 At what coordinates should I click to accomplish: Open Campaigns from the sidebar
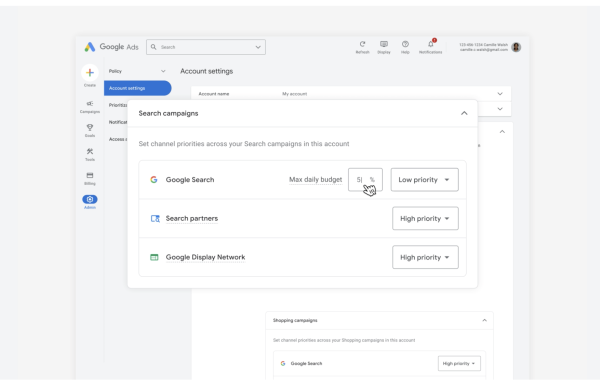pyautogui.click(x=90, y=107)
